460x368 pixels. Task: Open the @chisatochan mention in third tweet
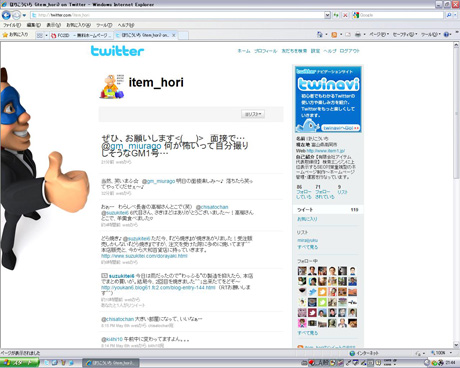point(212,207)
